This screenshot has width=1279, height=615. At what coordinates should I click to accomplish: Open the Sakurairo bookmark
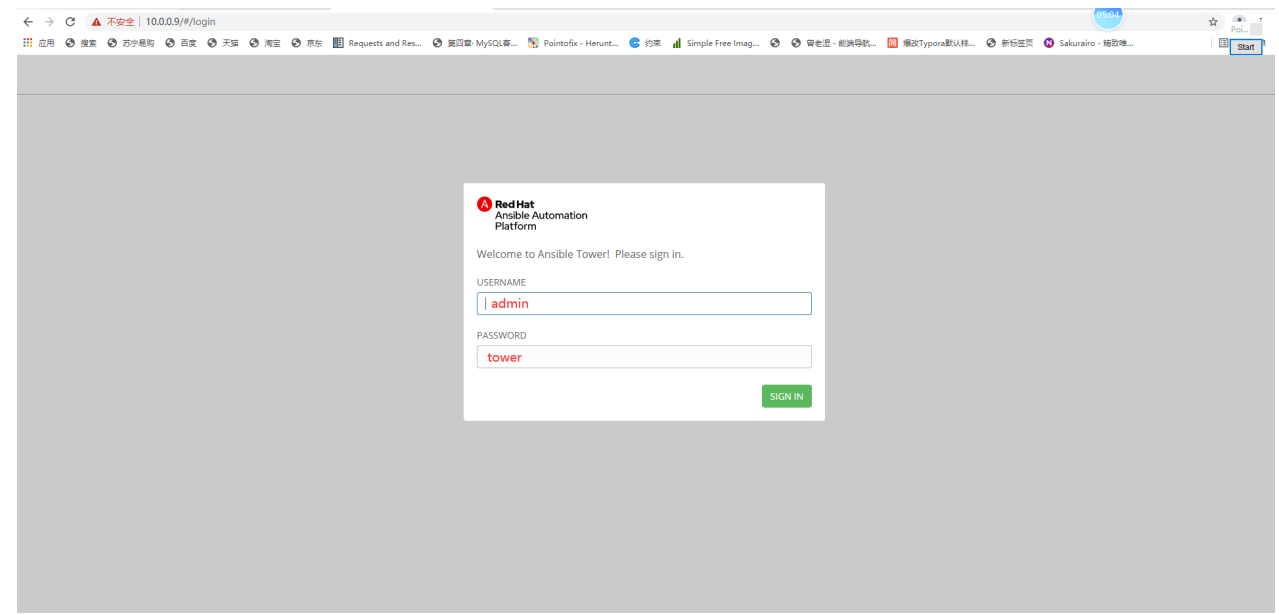(1088, 43)
